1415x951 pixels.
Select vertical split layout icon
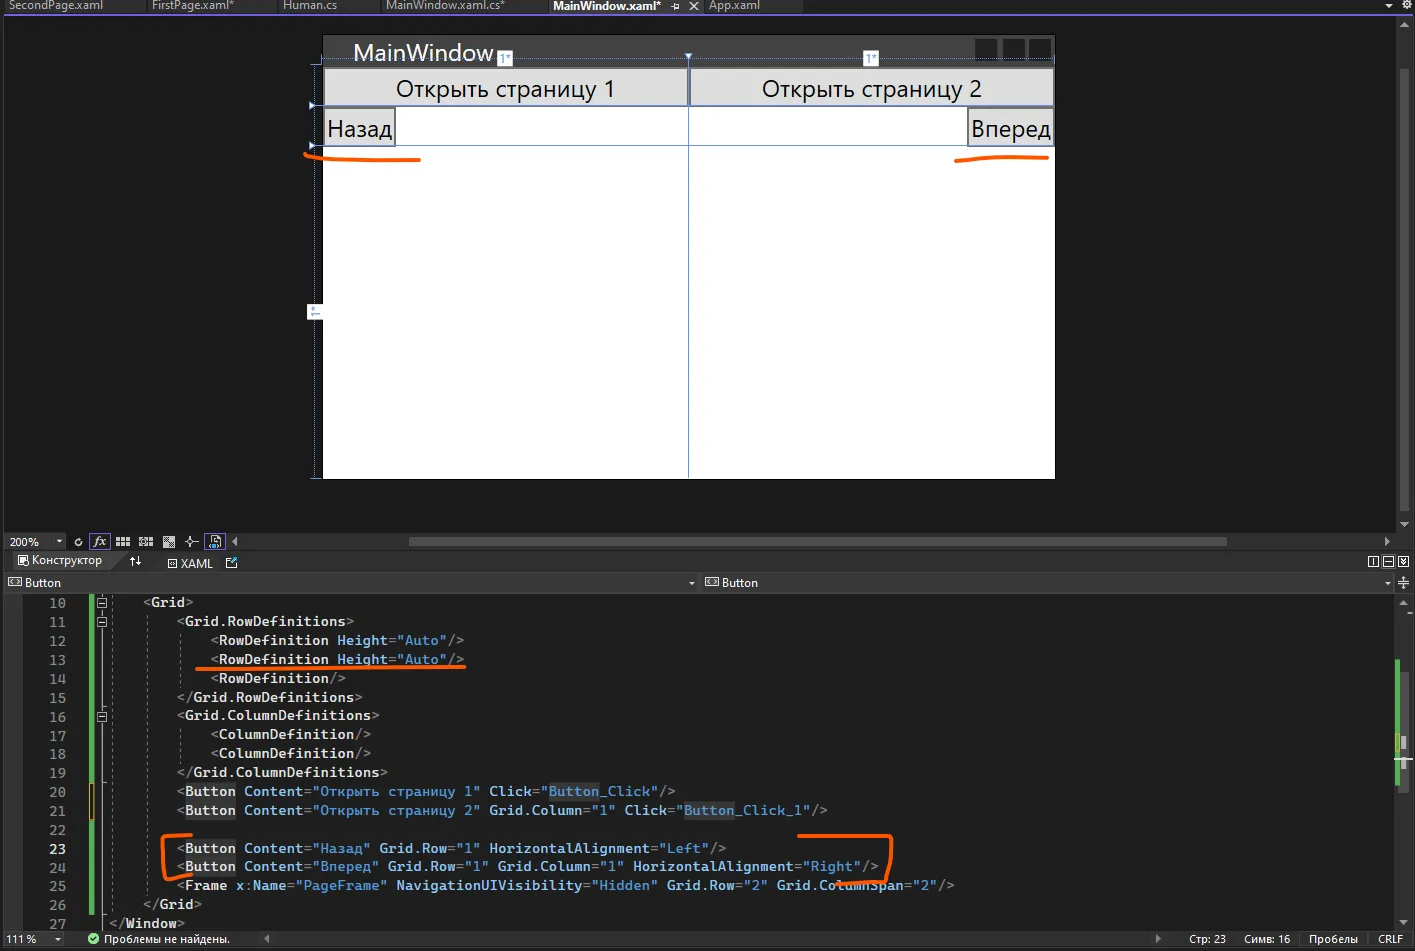click(1373, 562)
